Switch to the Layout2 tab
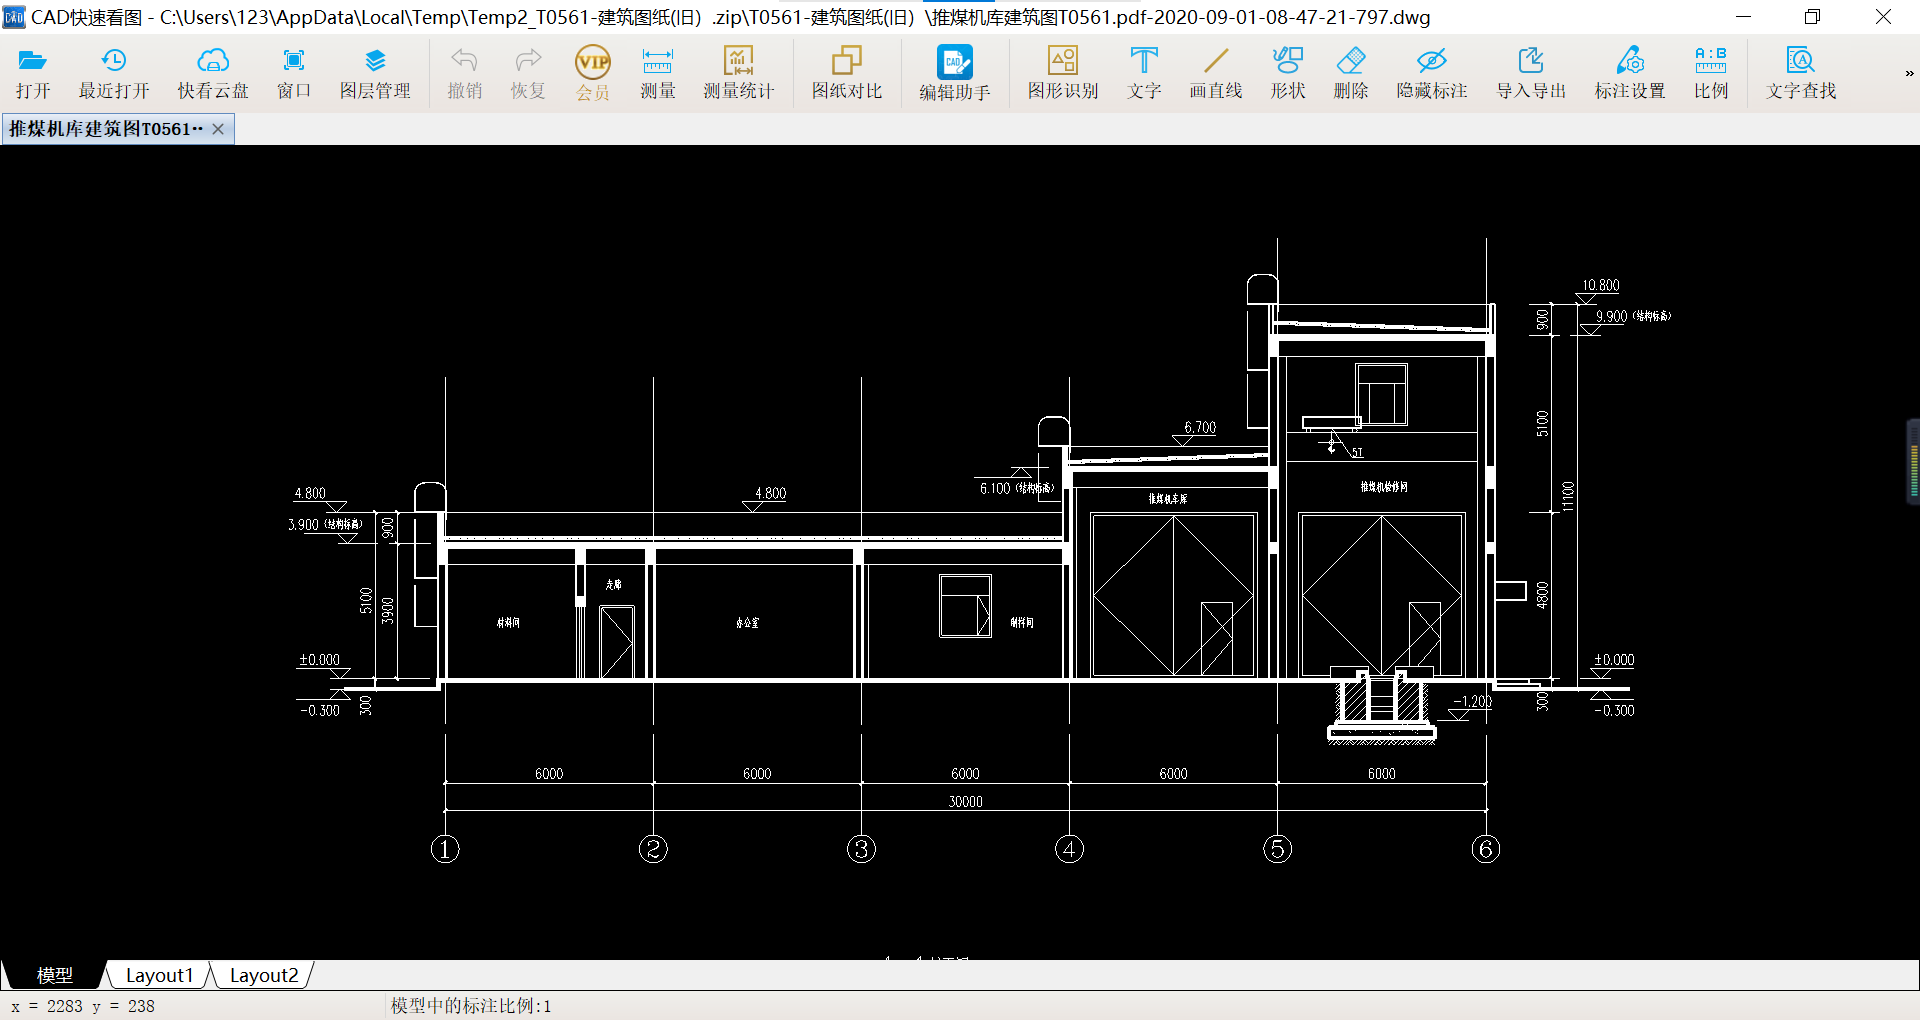This screenshot has width=1920, height=1020. point(264,975)
